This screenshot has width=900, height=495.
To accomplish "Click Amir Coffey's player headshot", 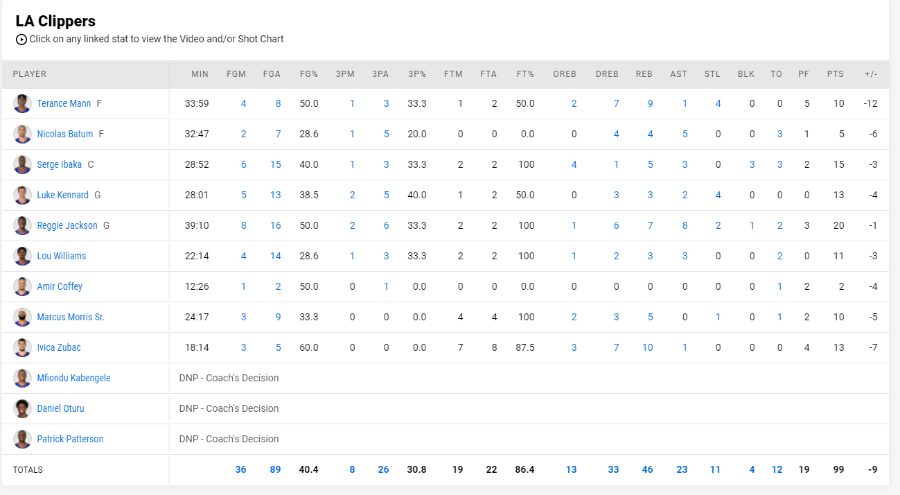I will click(22, 287).
